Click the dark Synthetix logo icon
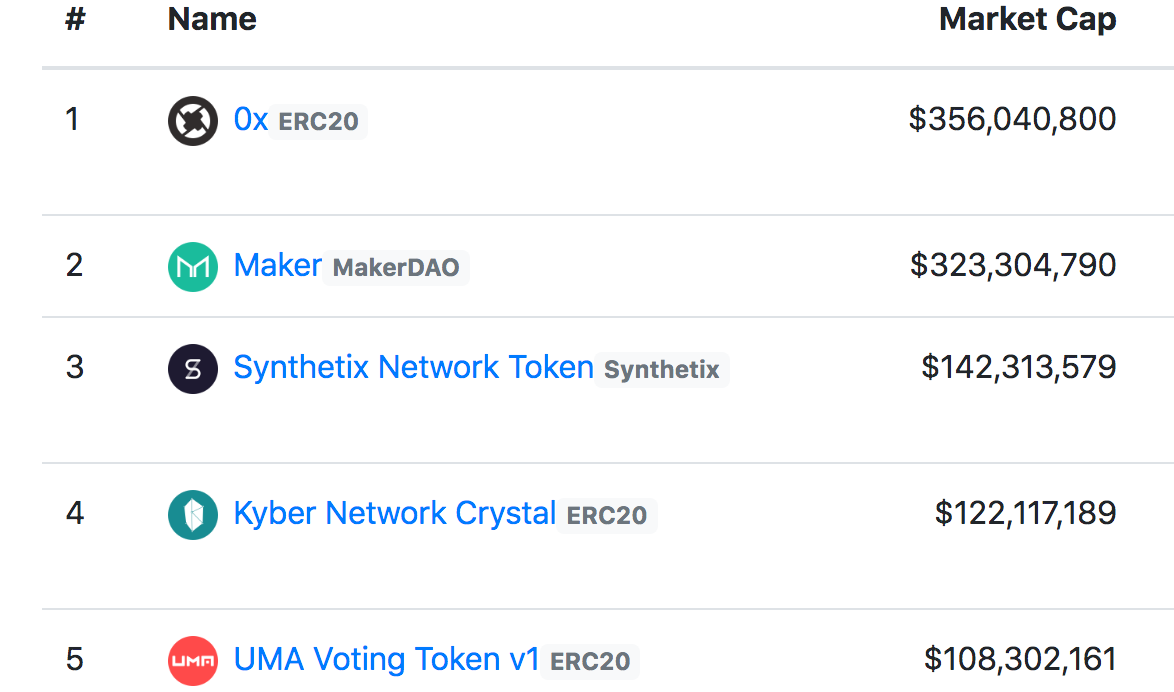The width and height of the screenshot is (1174, 692). (192, 369)
